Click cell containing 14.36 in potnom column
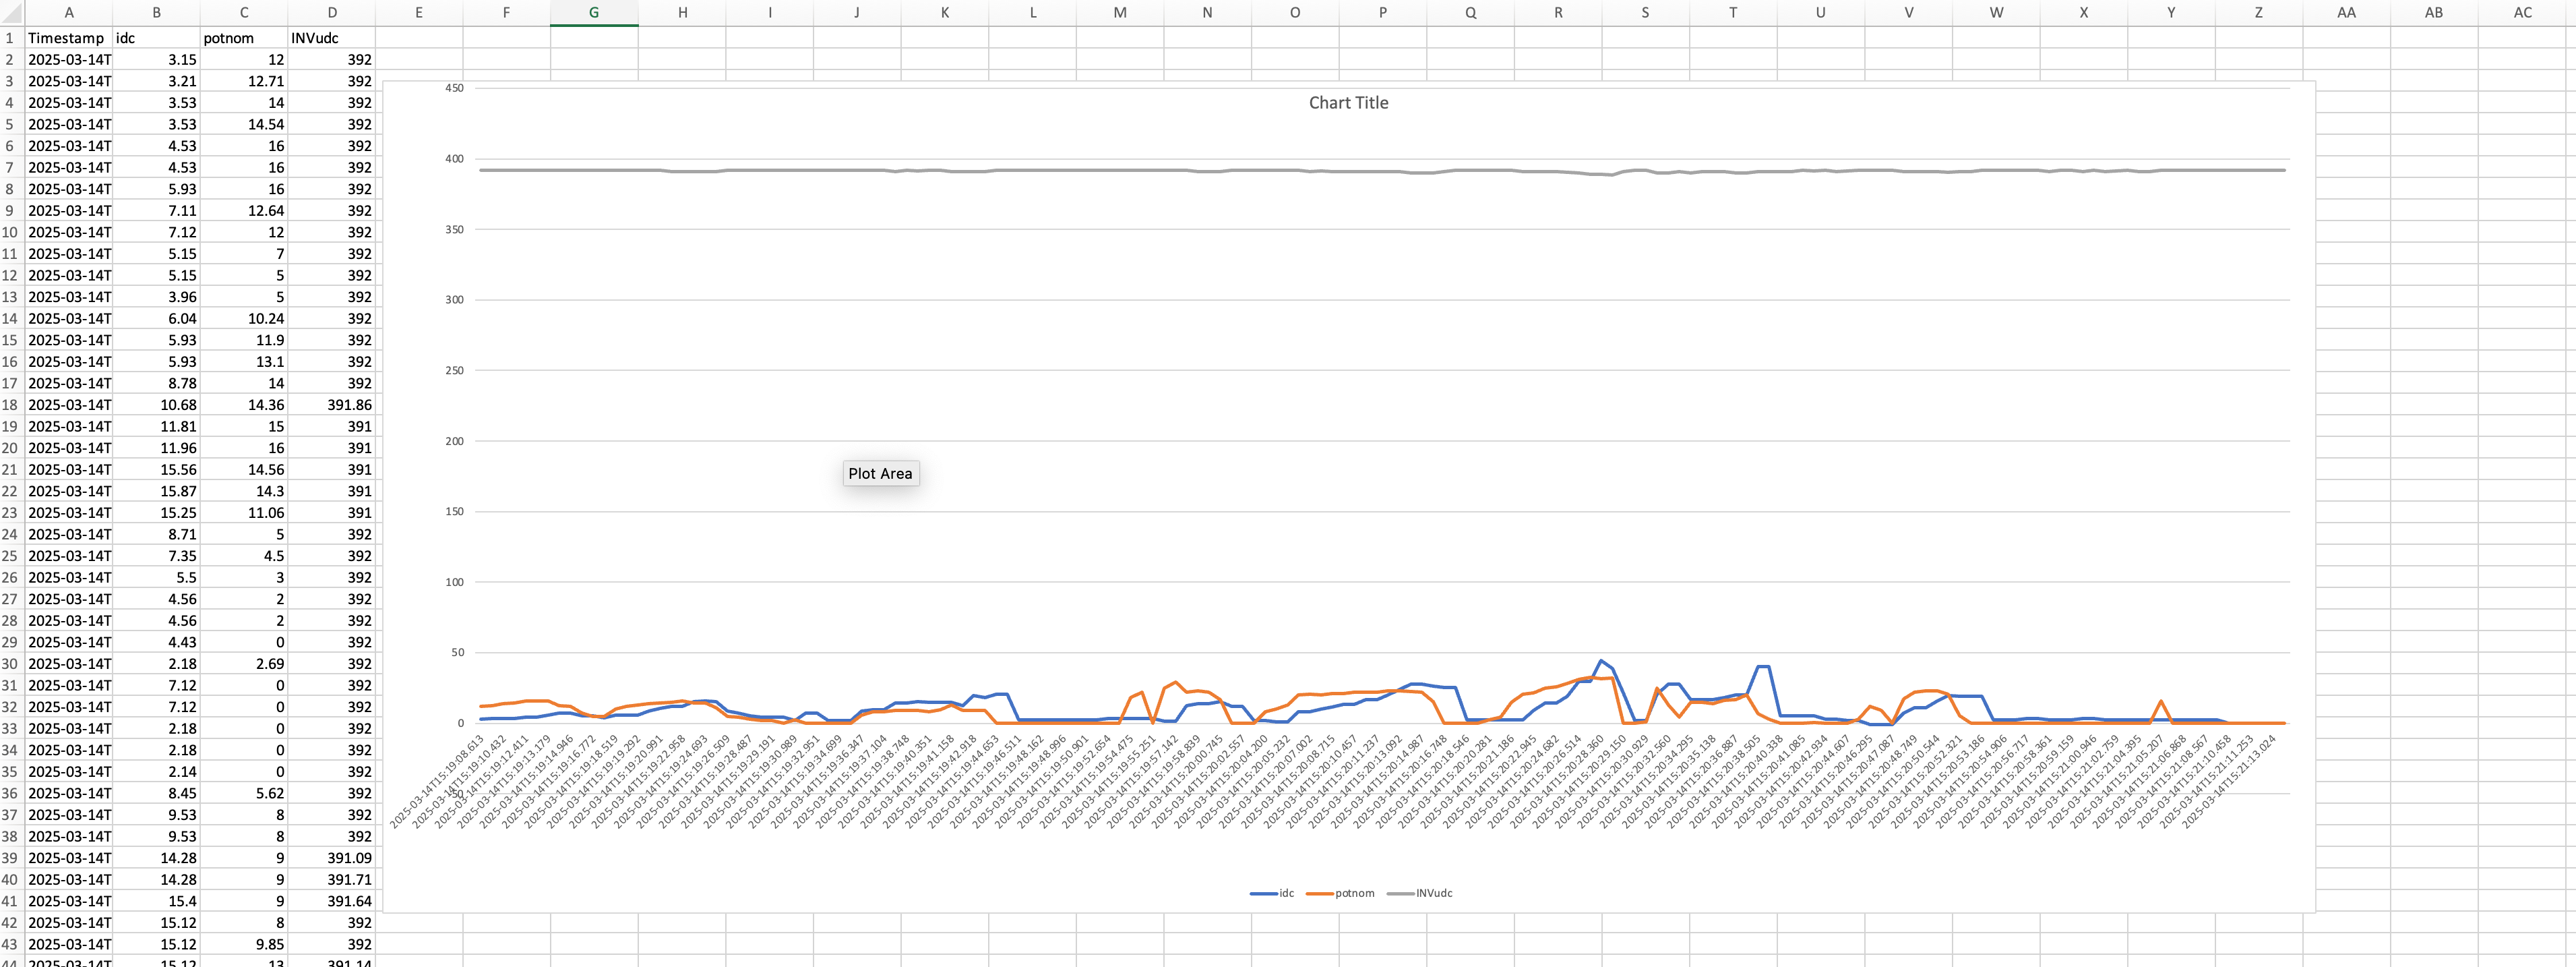 pos(243,405)
